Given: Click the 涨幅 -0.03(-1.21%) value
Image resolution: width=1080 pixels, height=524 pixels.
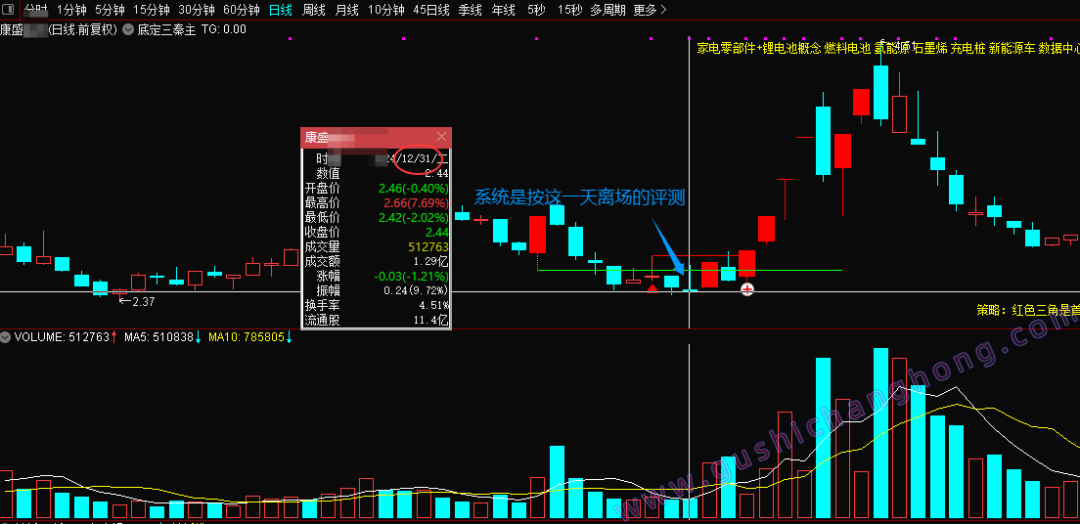Looking at the screenshot, I should (x=411, y=276).
